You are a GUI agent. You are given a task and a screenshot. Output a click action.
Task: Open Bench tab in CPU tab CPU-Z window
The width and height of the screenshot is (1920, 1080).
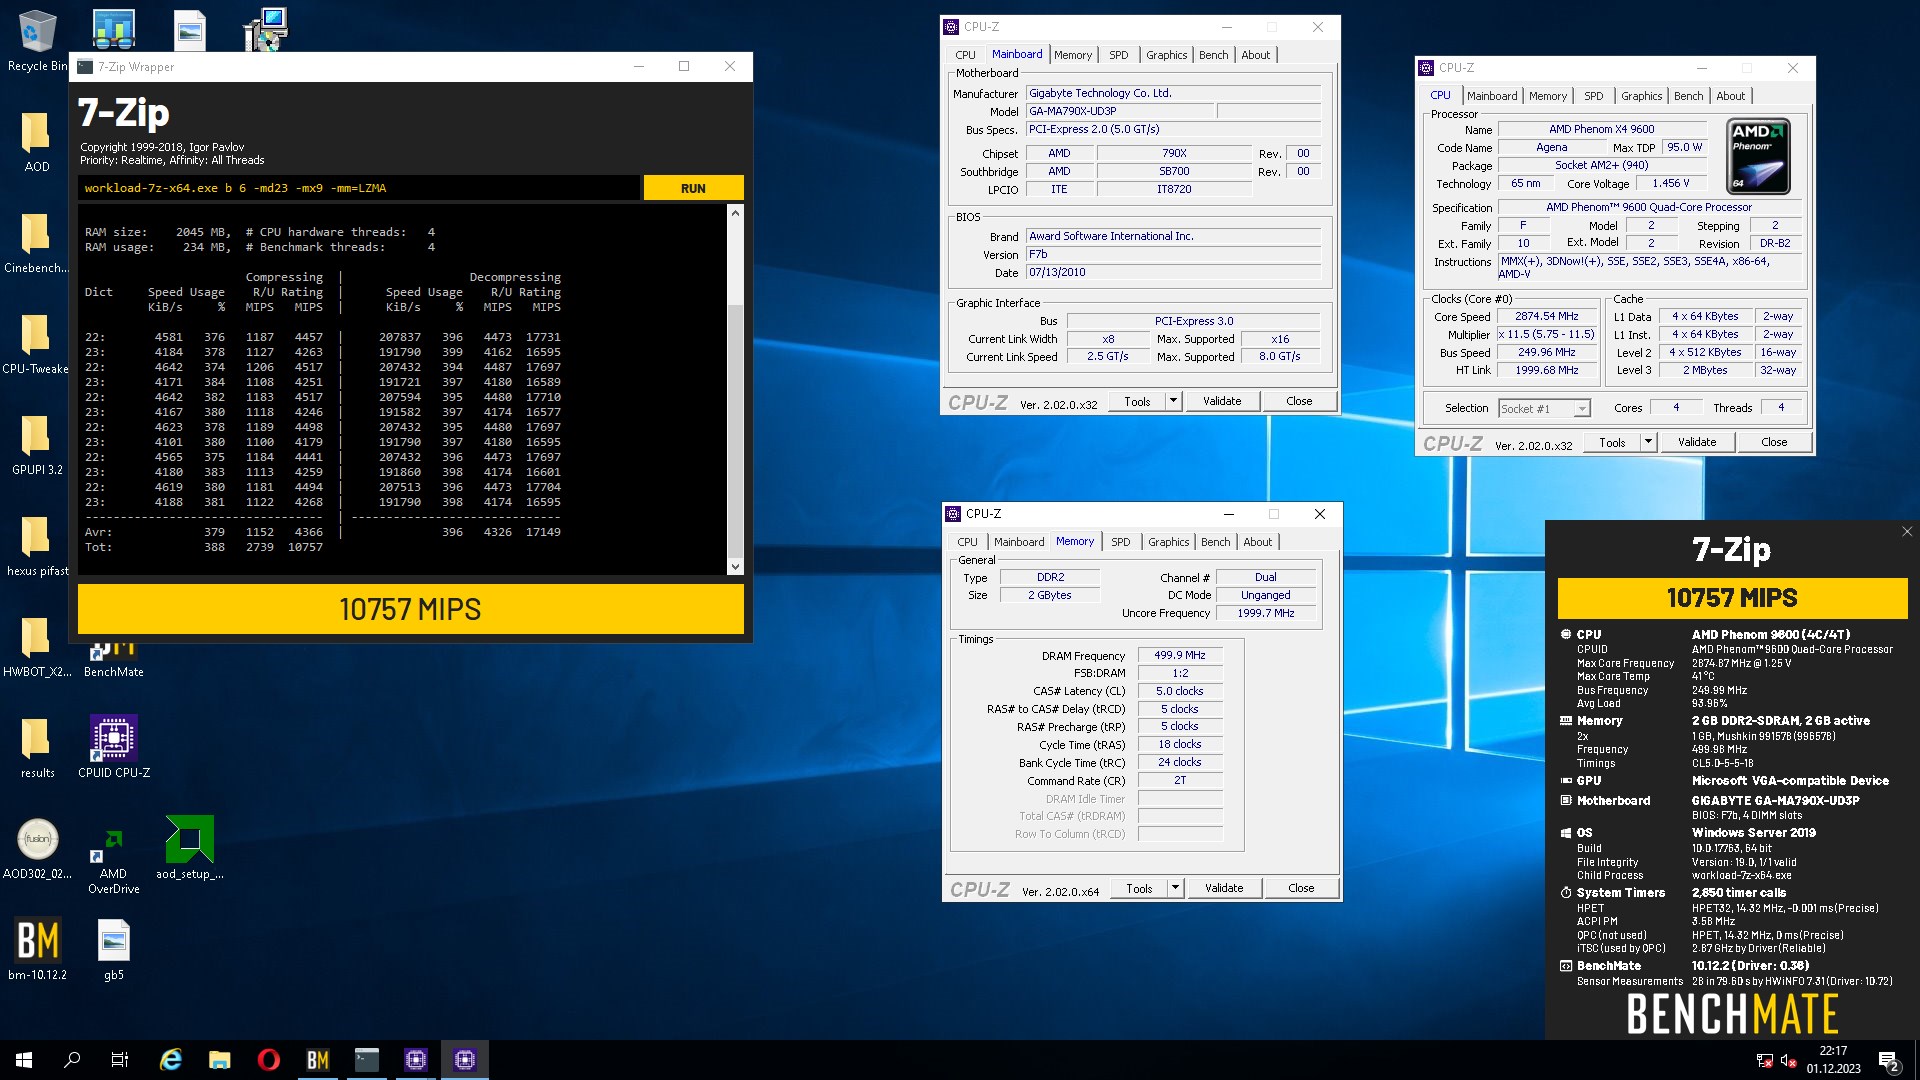1688,96
